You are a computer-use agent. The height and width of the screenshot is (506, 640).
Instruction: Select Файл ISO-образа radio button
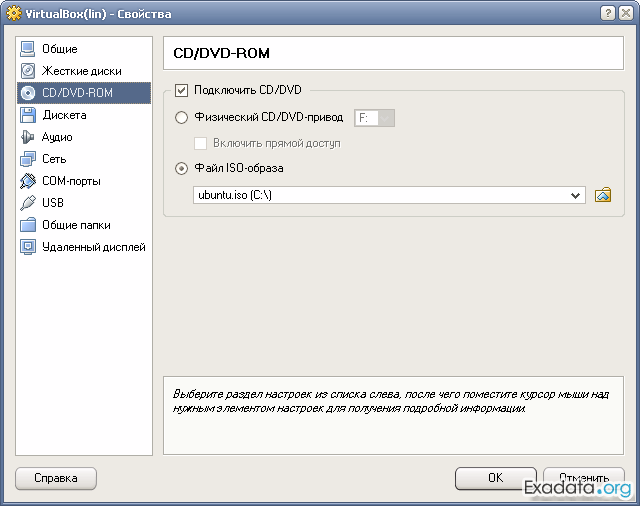point(181,168)
